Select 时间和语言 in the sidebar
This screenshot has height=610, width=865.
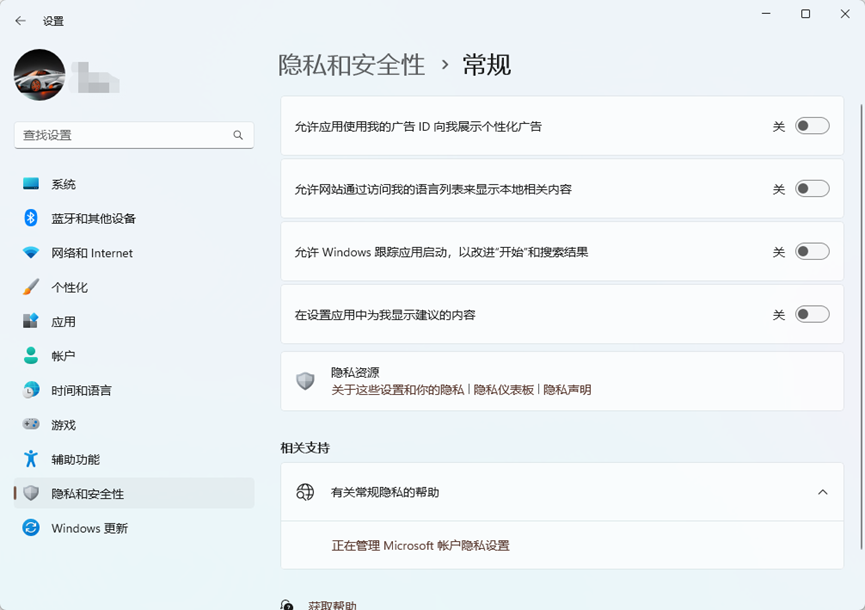point(81,391)
